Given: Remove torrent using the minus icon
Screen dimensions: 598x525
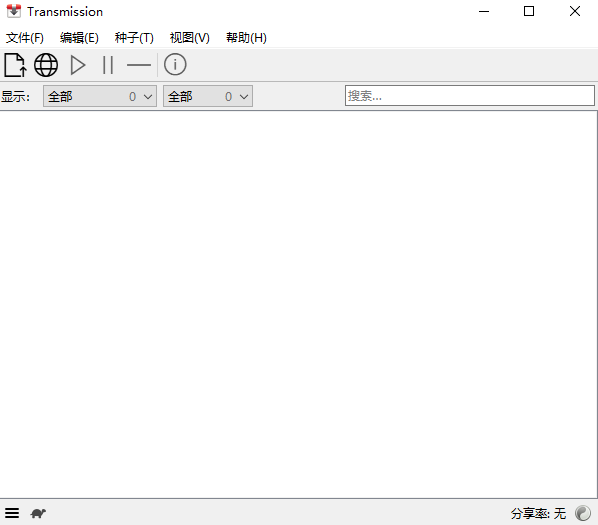Looking at the screenshot, I should (139, 65).
